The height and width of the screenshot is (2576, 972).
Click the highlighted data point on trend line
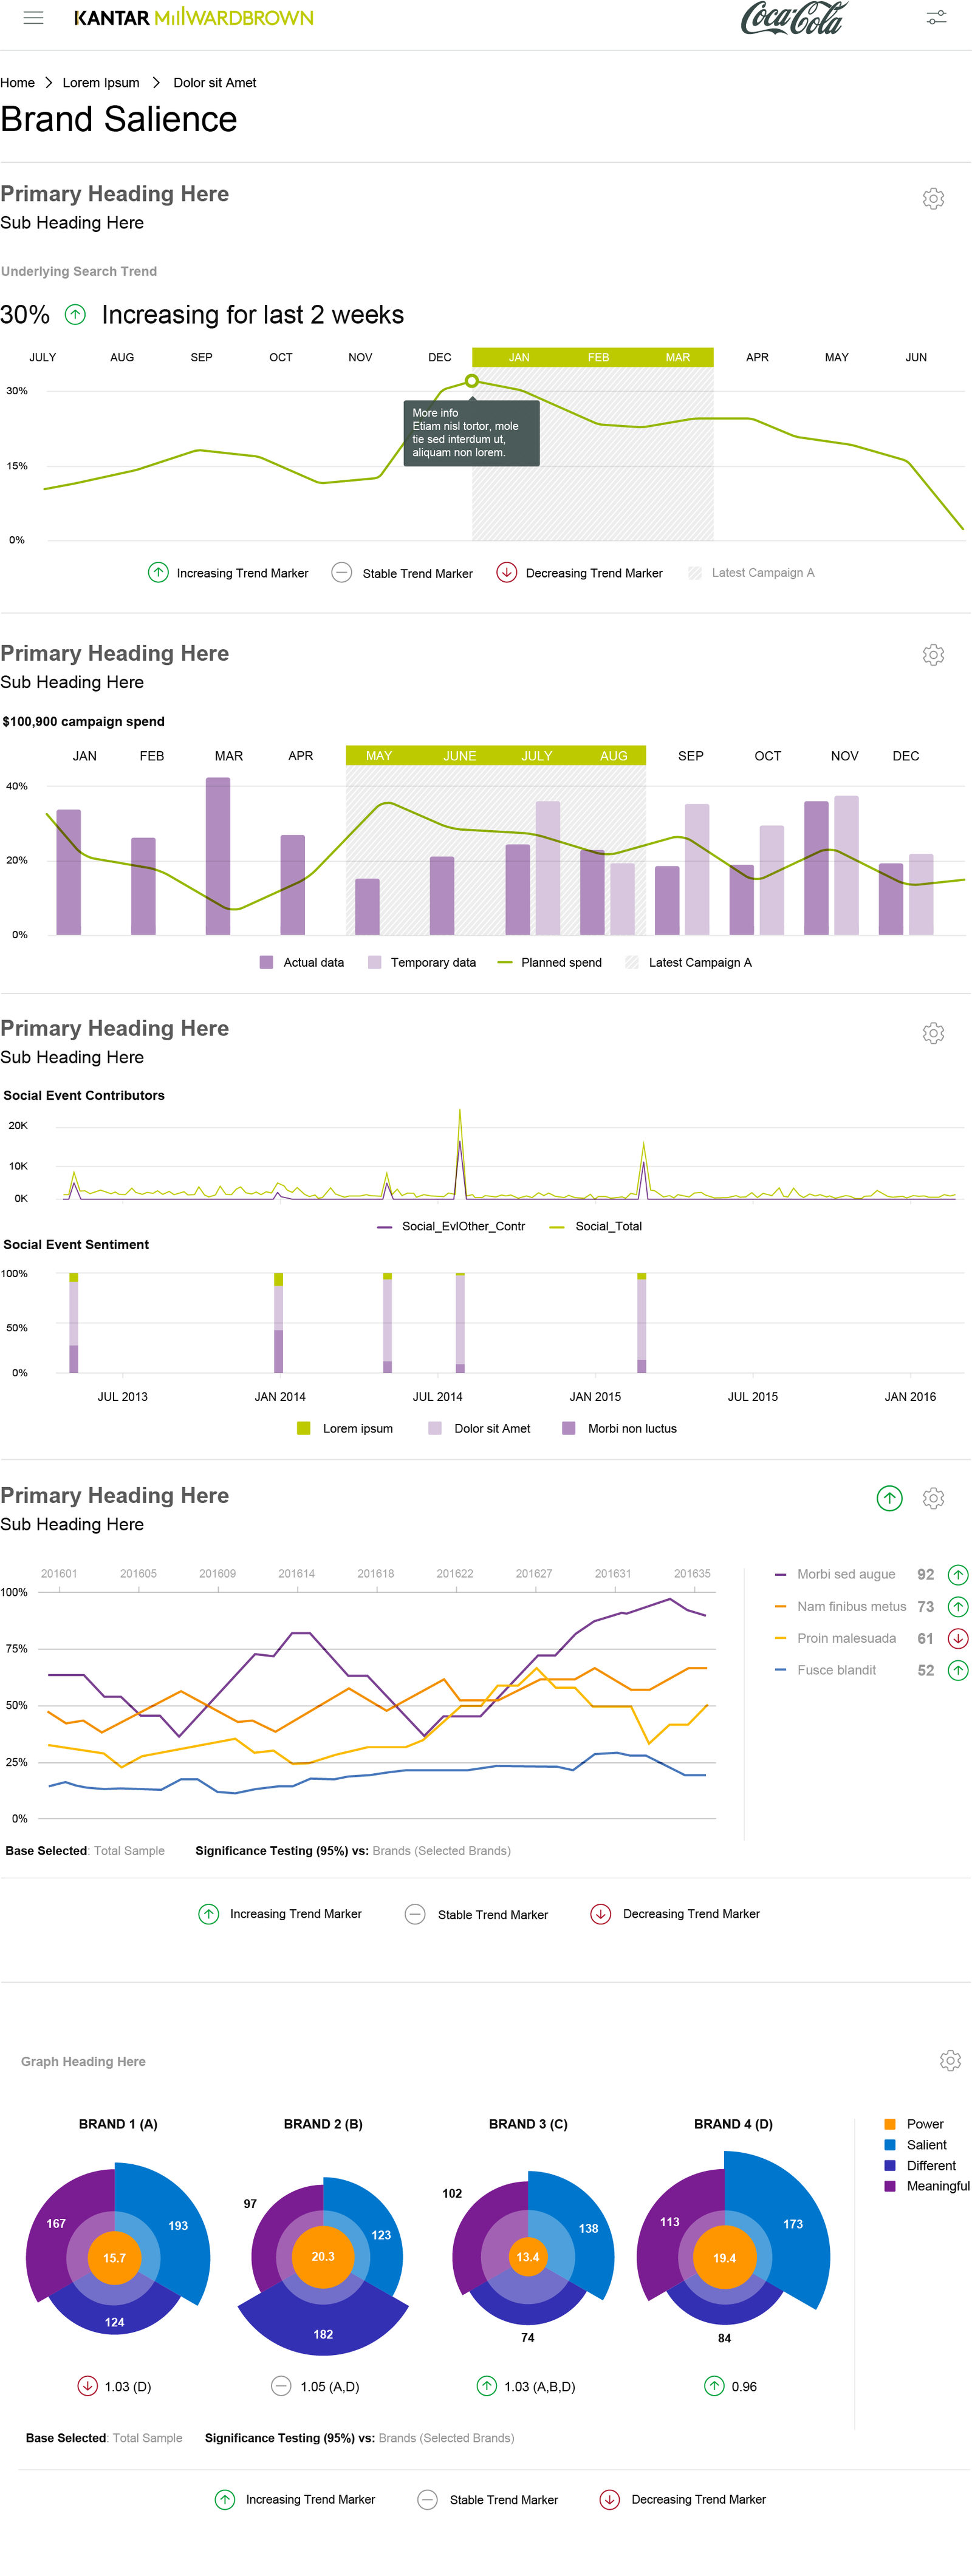(x=472, y=381)
